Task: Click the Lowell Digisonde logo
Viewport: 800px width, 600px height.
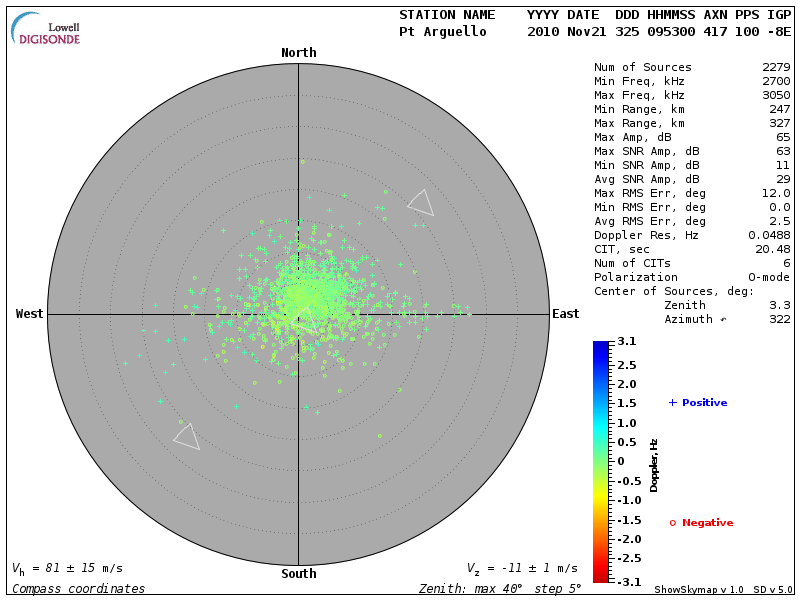Action: (46, 29)
